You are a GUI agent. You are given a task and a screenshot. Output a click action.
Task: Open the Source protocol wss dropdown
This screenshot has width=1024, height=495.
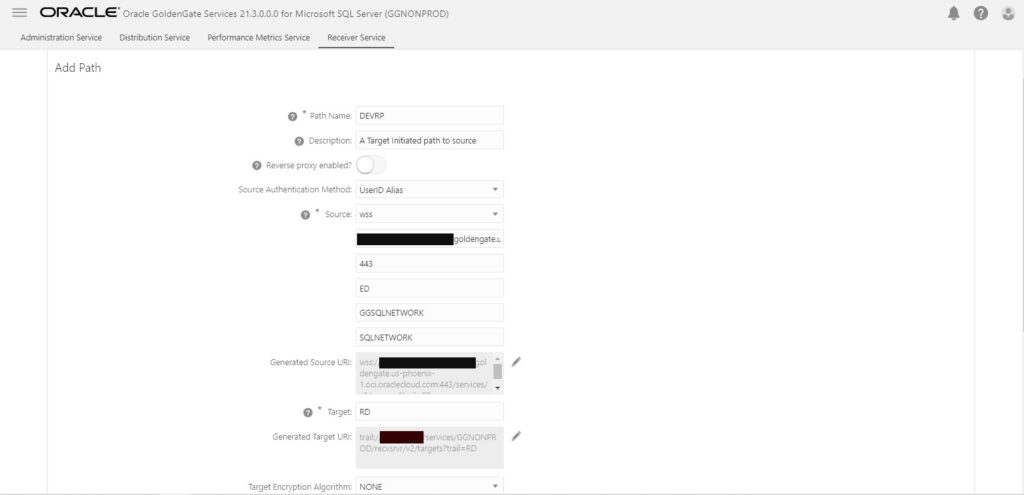pos(430,214)
